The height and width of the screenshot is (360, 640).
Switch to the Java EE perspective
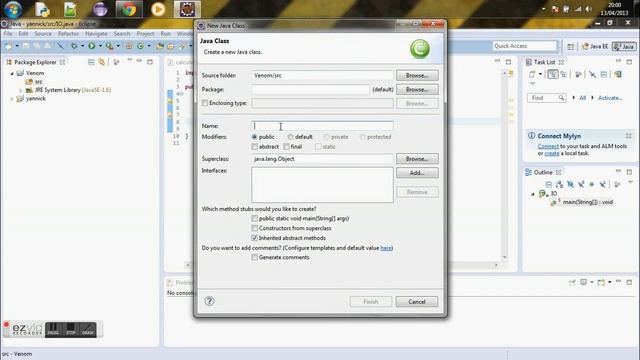595,47
